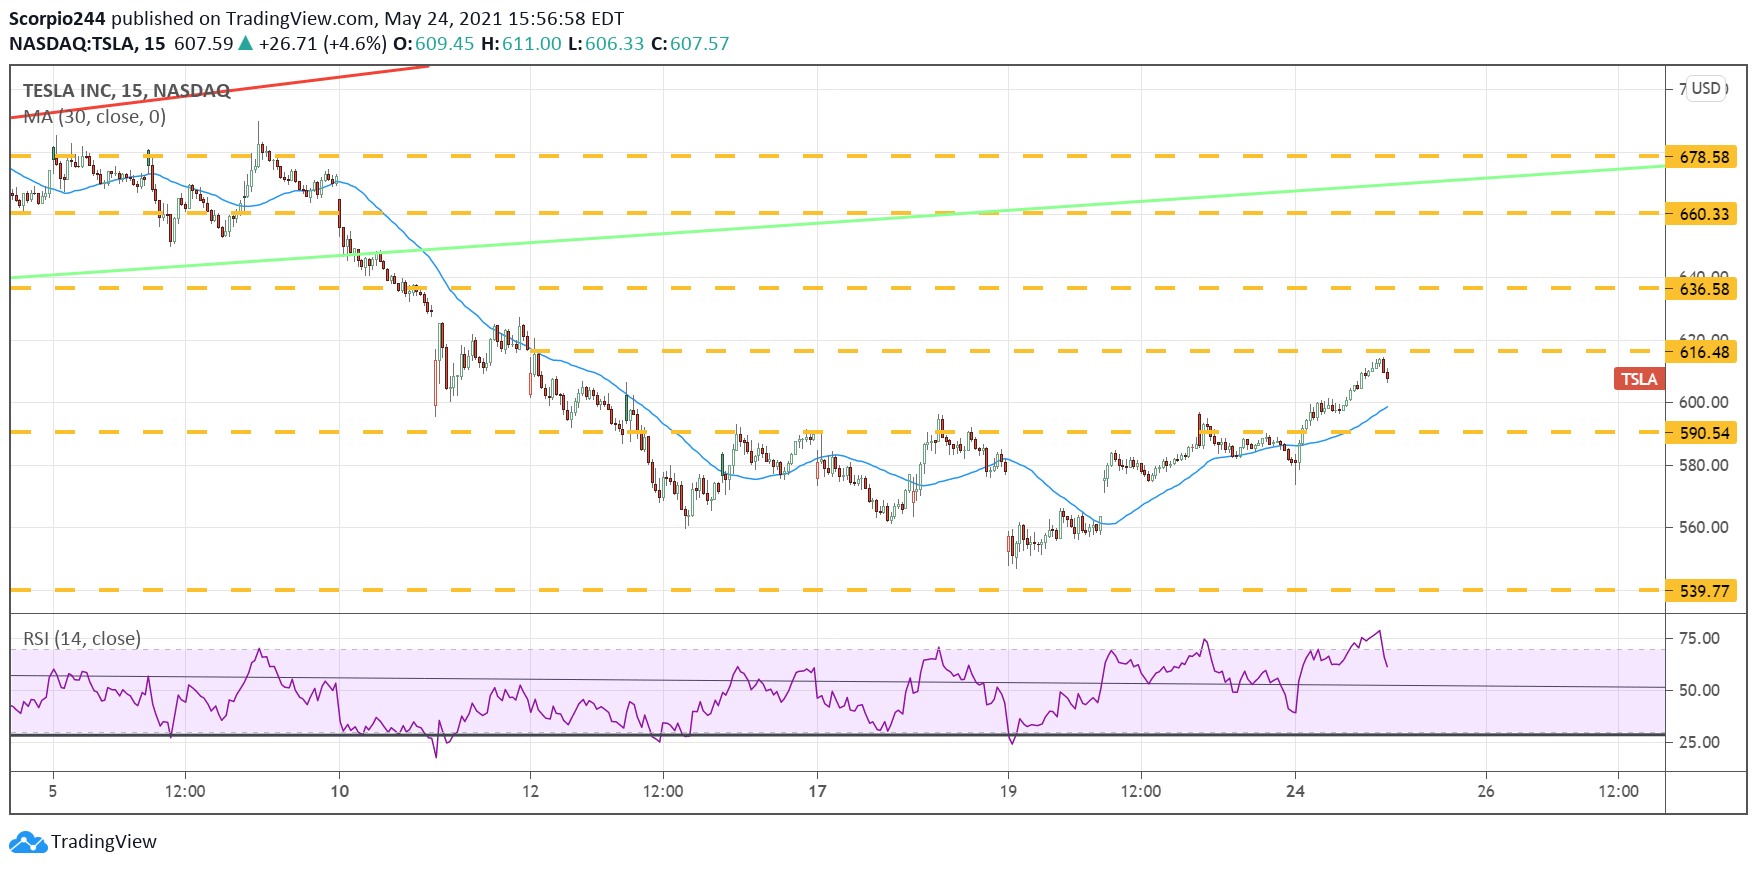Image resolution: width=1757 pixels, height=869 pixels.
Task: Click the RSI 25.00 axis value
Action: (x=1699, y=742)
